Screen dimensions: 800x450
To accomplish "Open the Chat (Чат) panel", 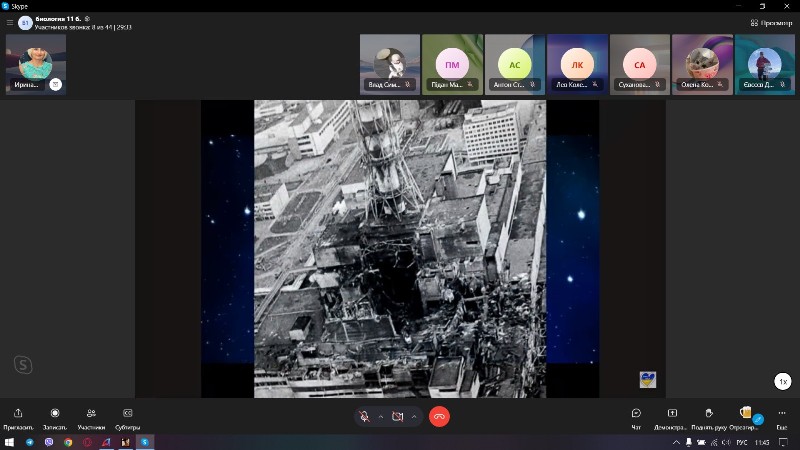I will coord(636,413).
